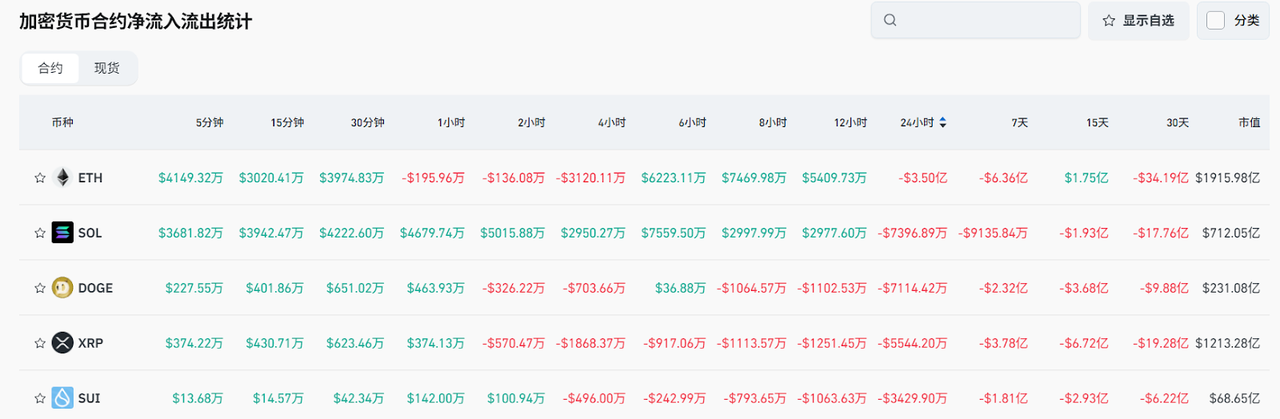Select SUI 1-hour value $142.00万
Screen dimensions: 1280x419
tap(436, 398)
